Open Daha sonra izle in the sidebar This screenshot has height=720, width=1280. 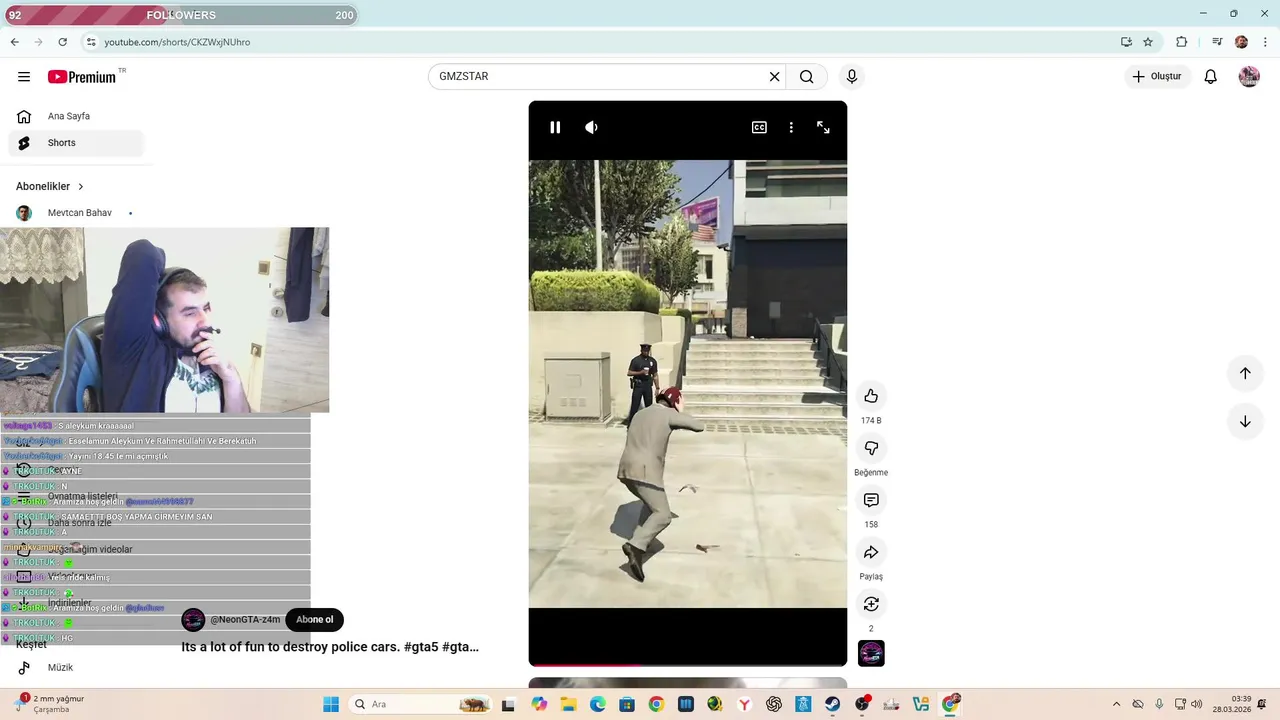coord(79,523)
